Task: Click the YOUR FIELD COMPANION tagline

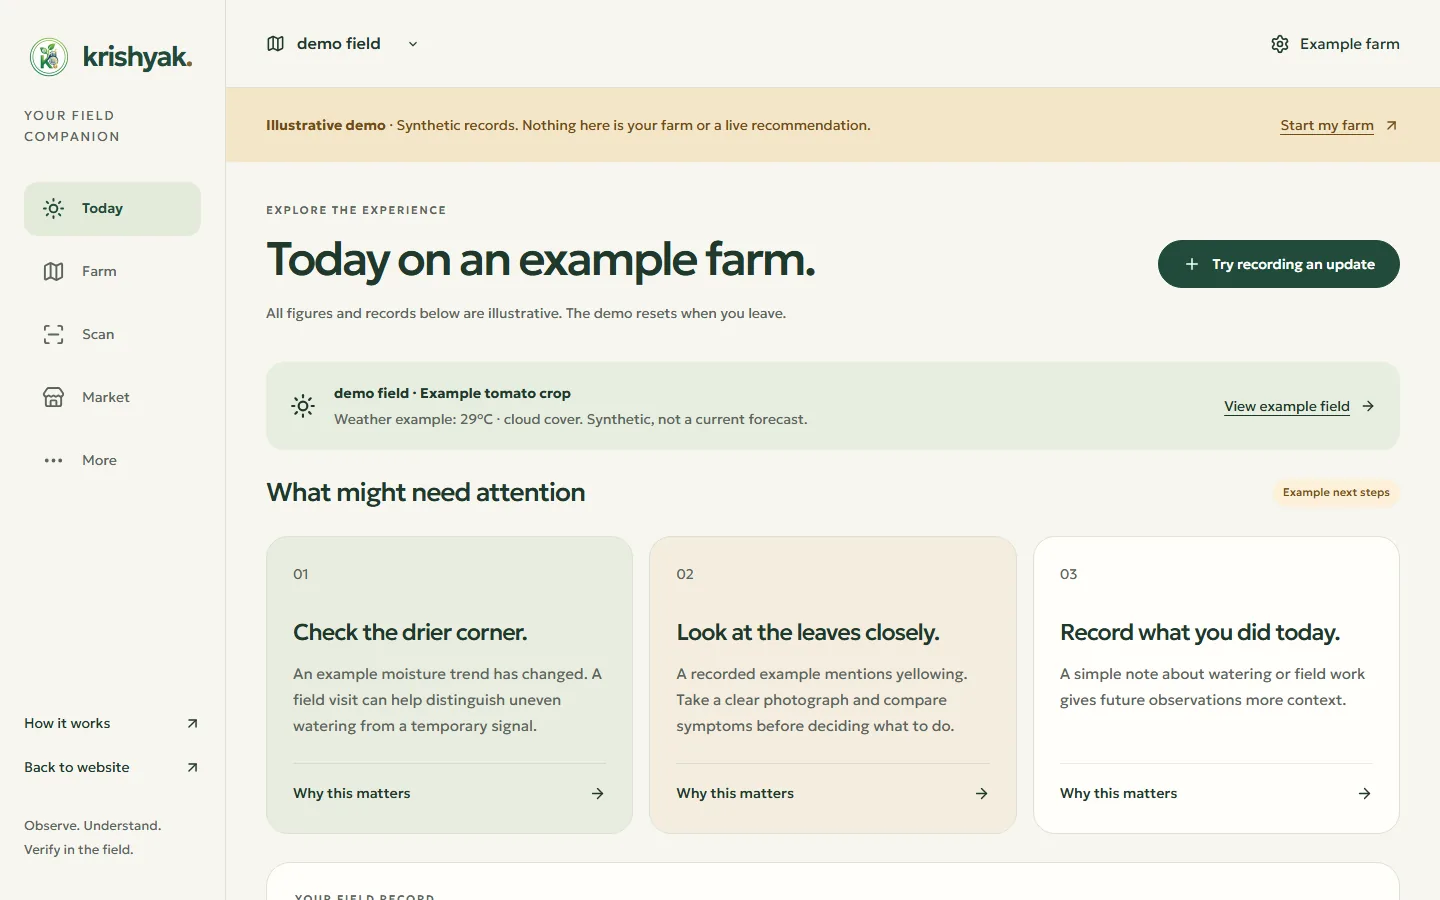Action: pos(72,126)
